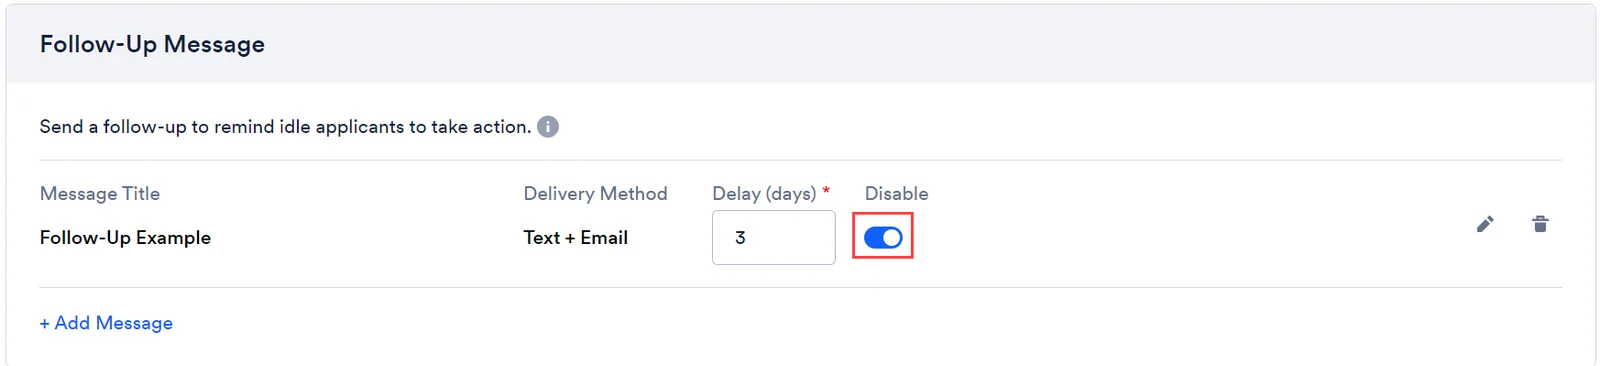Click the gray header bar of Follow-Up Message panel
Viewport: 1600px width, 366px height.
(800, 44)
